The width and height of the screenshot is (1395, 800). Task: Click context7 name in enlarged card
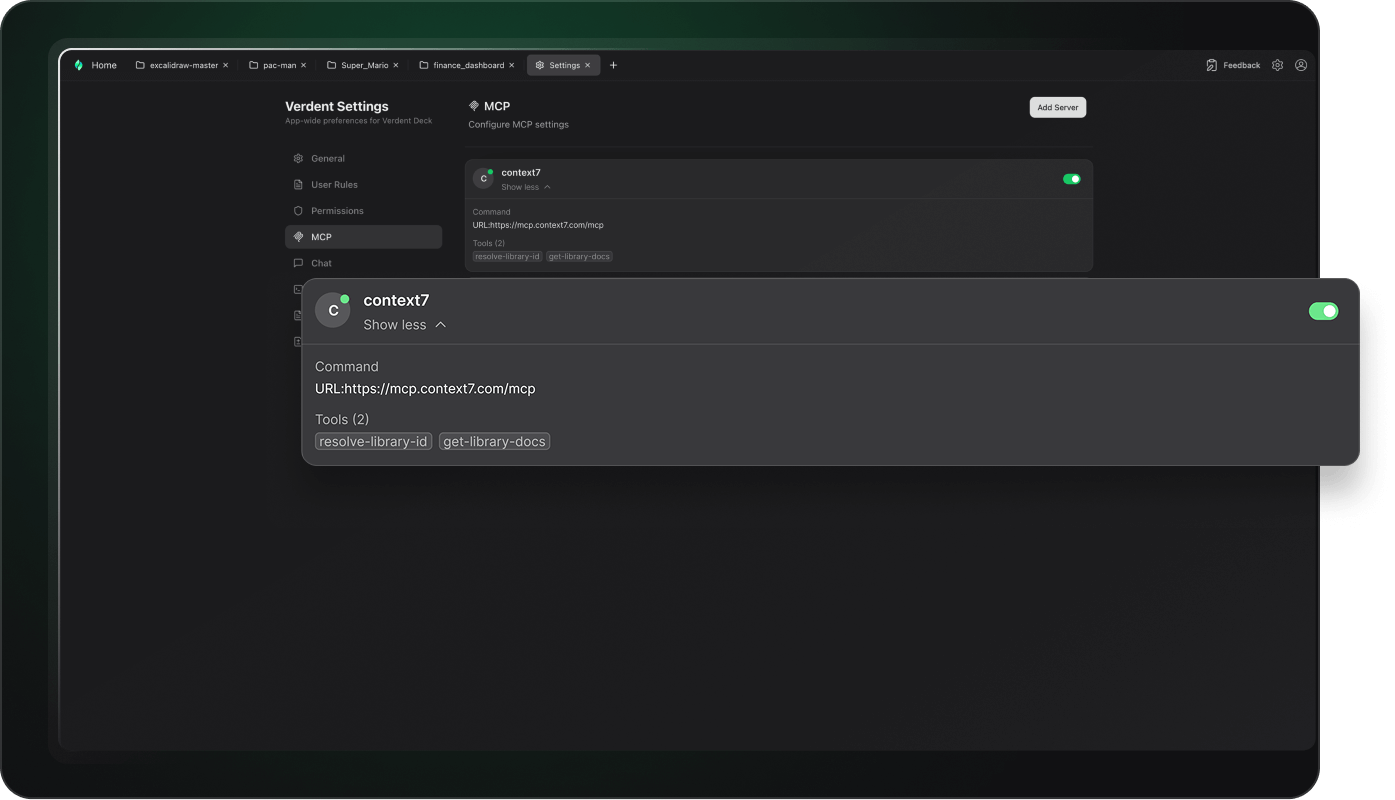(x=396, y=300)
